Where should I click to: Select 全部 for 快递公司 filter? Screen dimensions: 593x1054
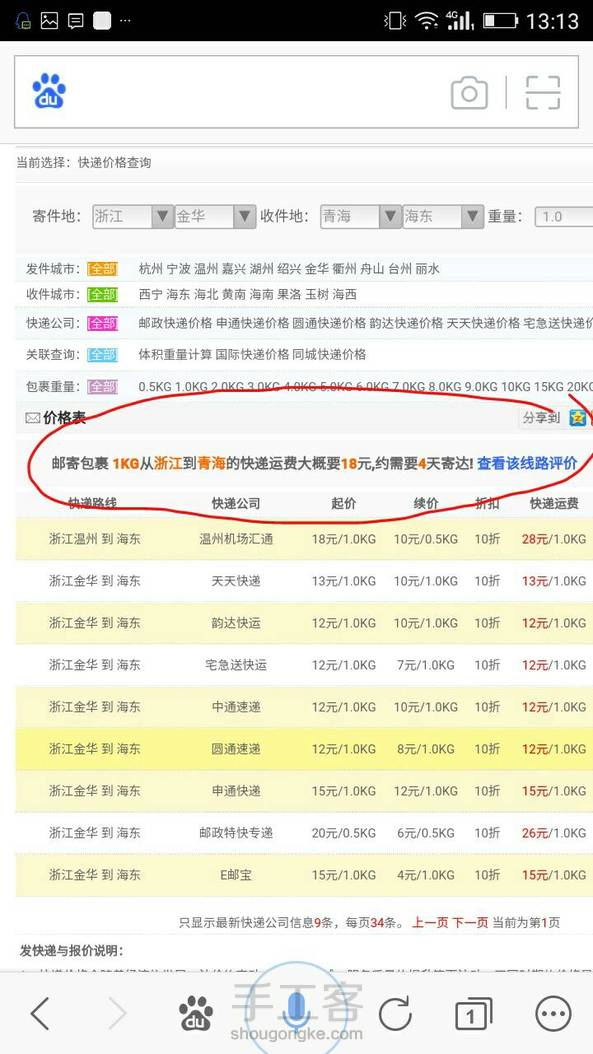(102, 323)
